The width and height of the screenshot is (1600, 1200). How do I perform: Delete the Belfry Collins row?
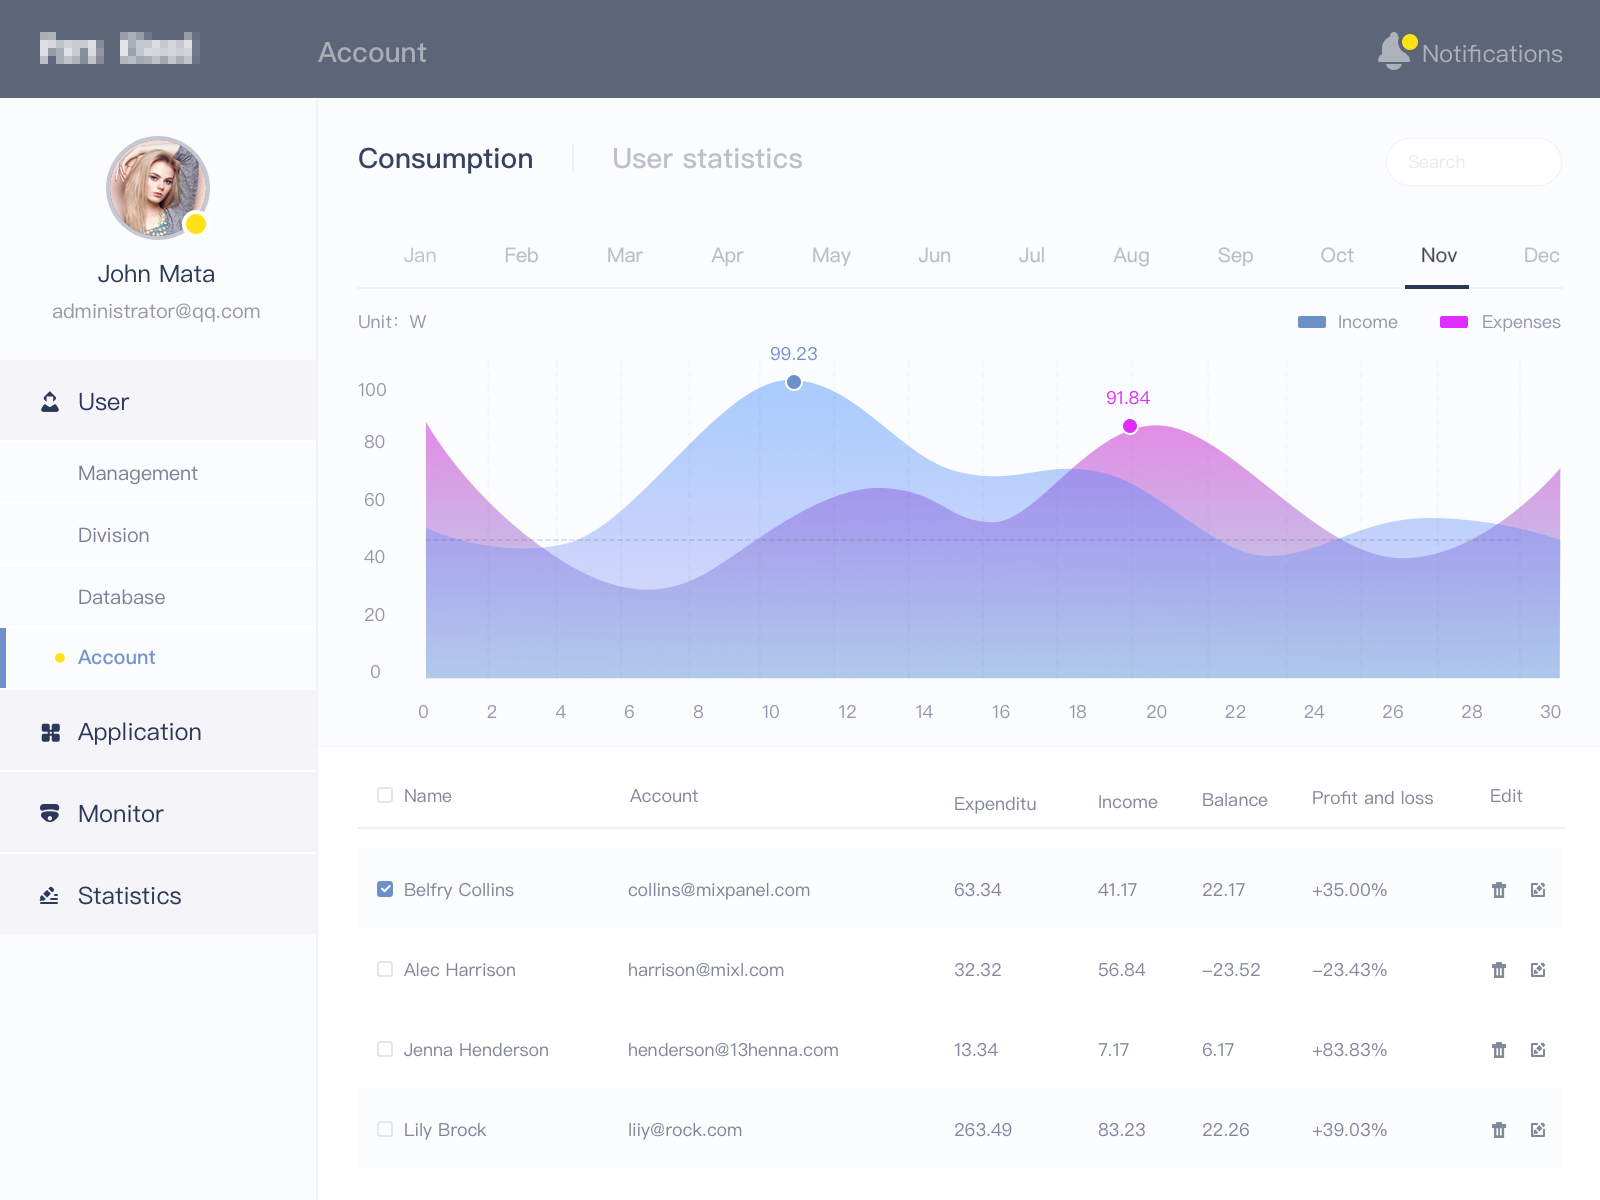click(x=1498, y=890)
